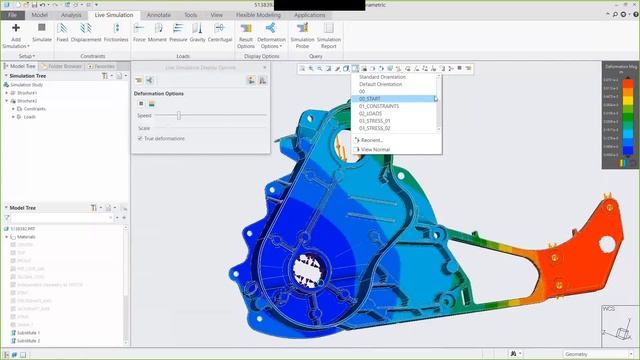Viewport: 640px width, 360px height.
Task: Open the Applications tab
Action: pos(310,15)
